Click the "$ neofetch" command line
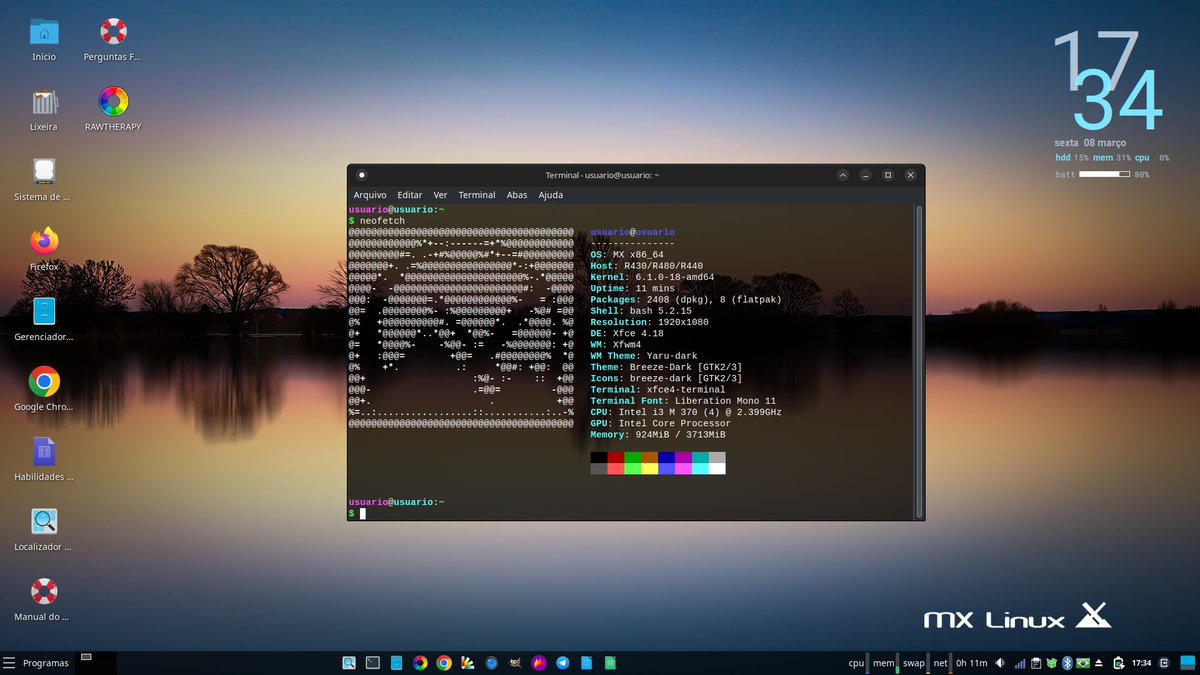1200x675 pixels. (x=375, y=220)
